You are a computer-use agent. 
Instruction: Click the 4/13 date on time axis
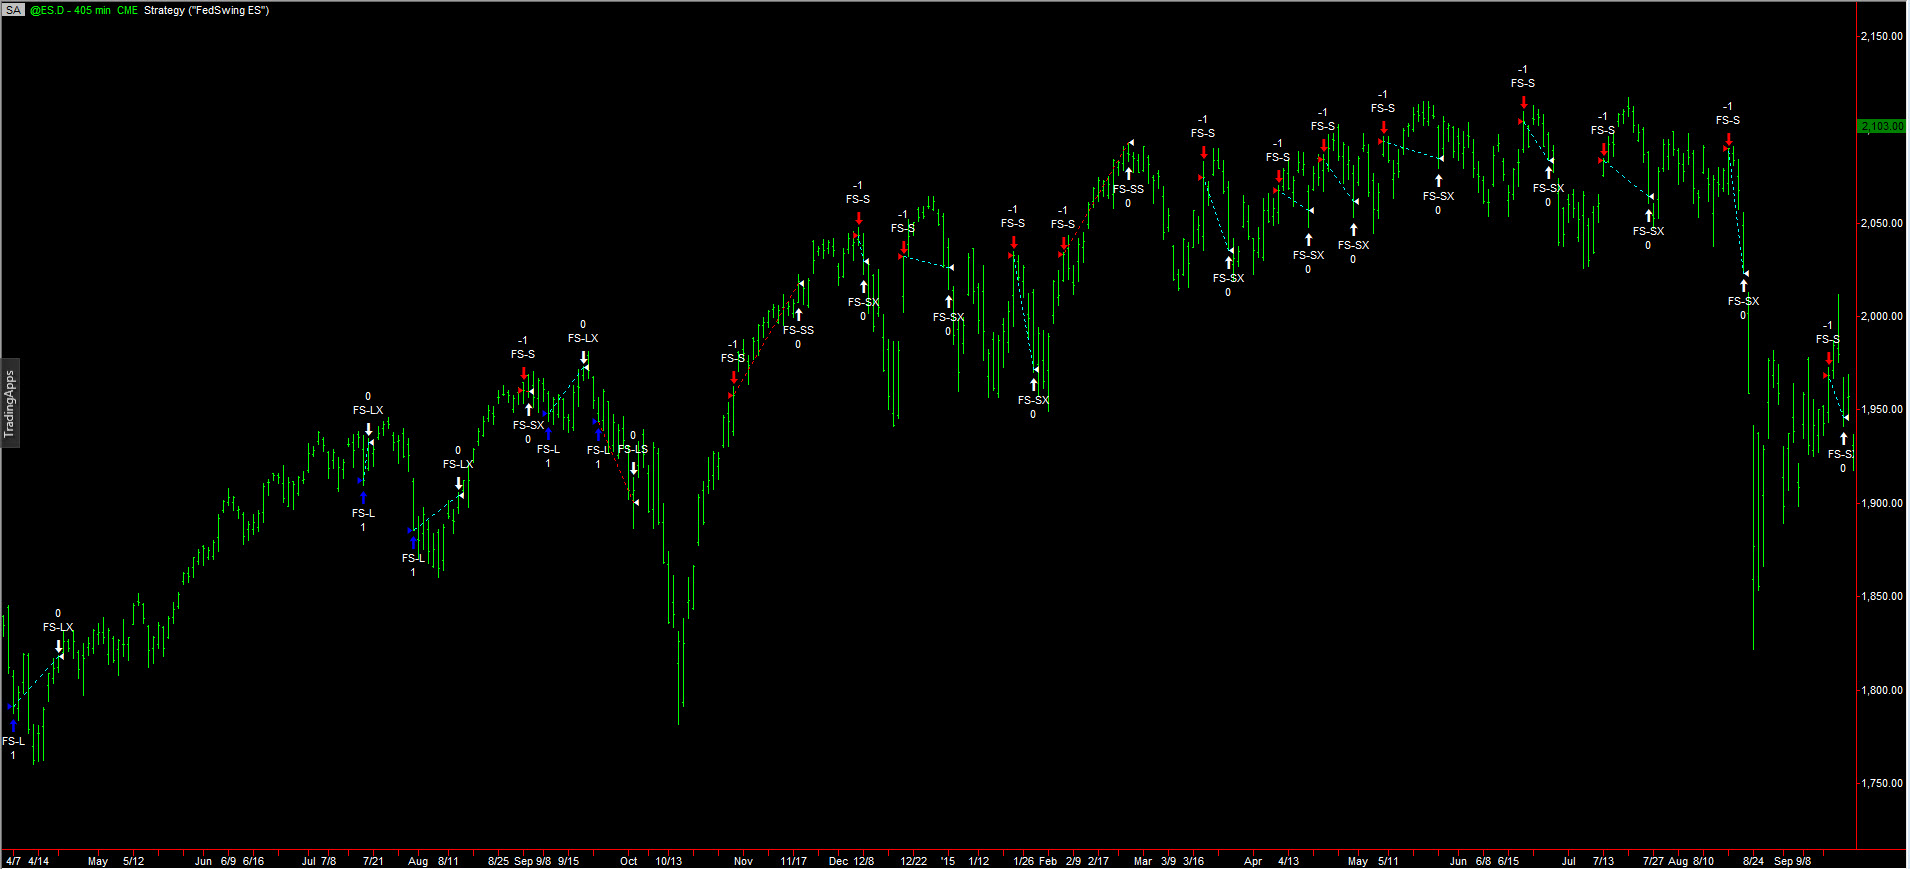pyautogui.click(x=1288, y=861)
